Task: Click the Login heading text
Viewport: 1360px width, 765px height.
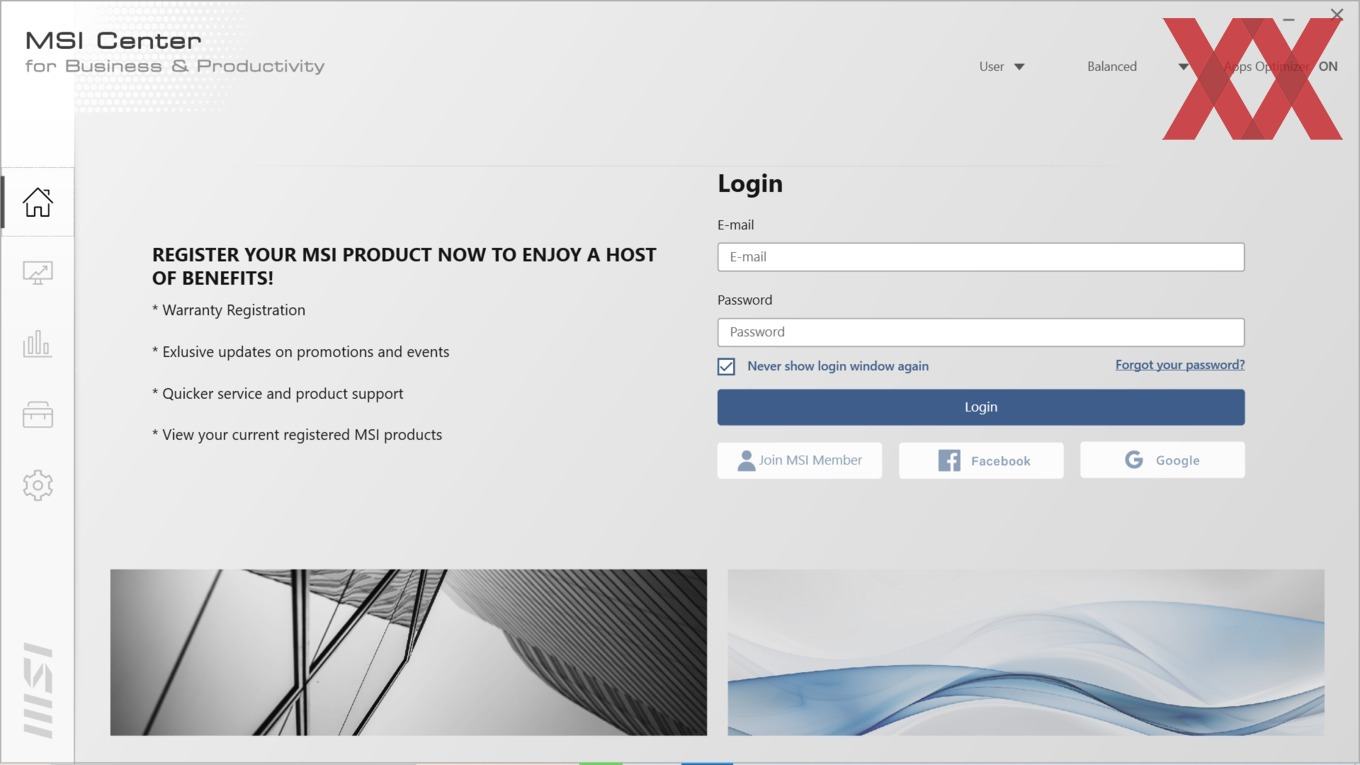Action: (x=750, y=184)
